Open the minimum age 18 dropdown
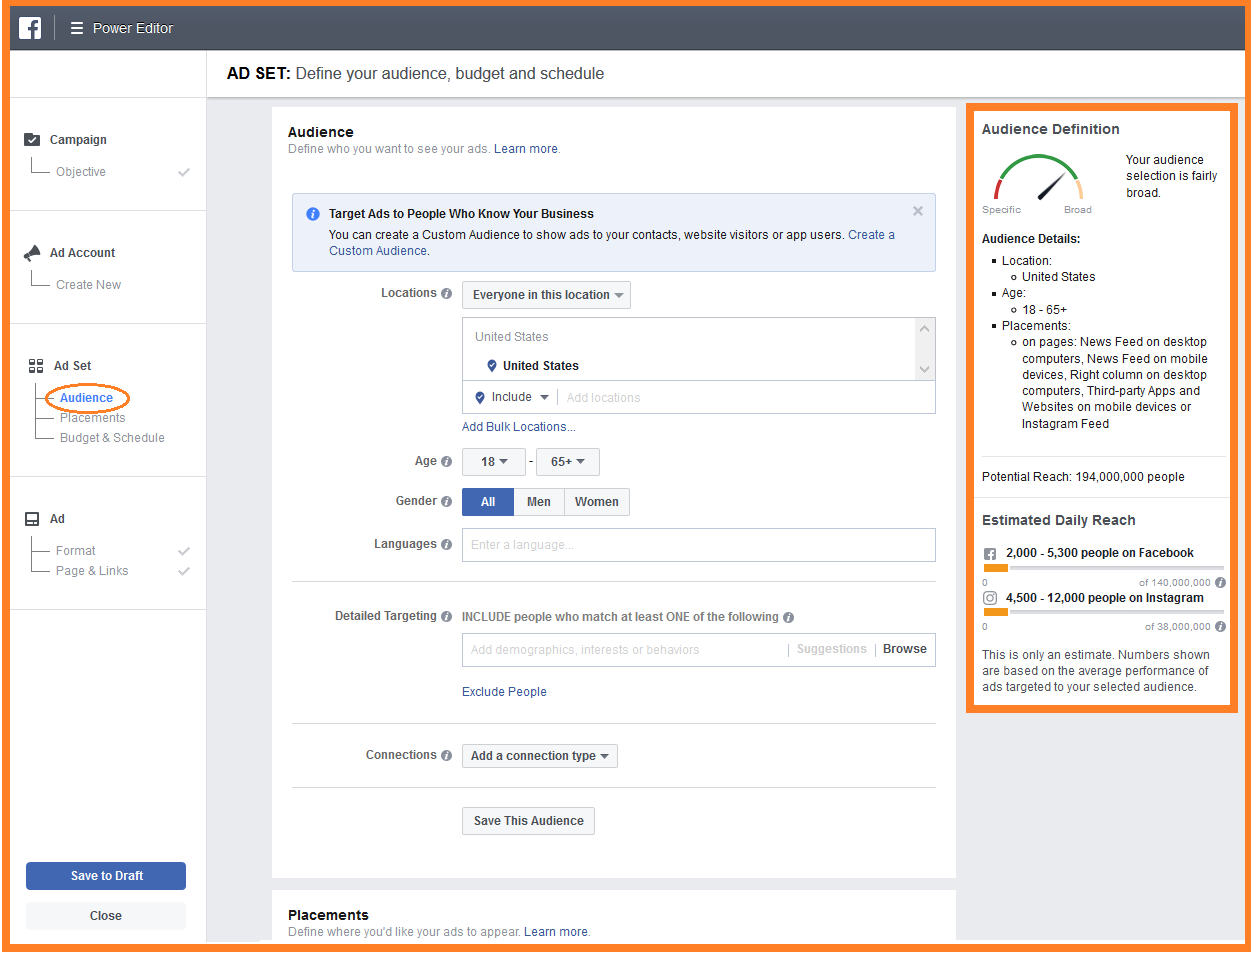This screenshot has height=956, width=1251. [494, 462]
